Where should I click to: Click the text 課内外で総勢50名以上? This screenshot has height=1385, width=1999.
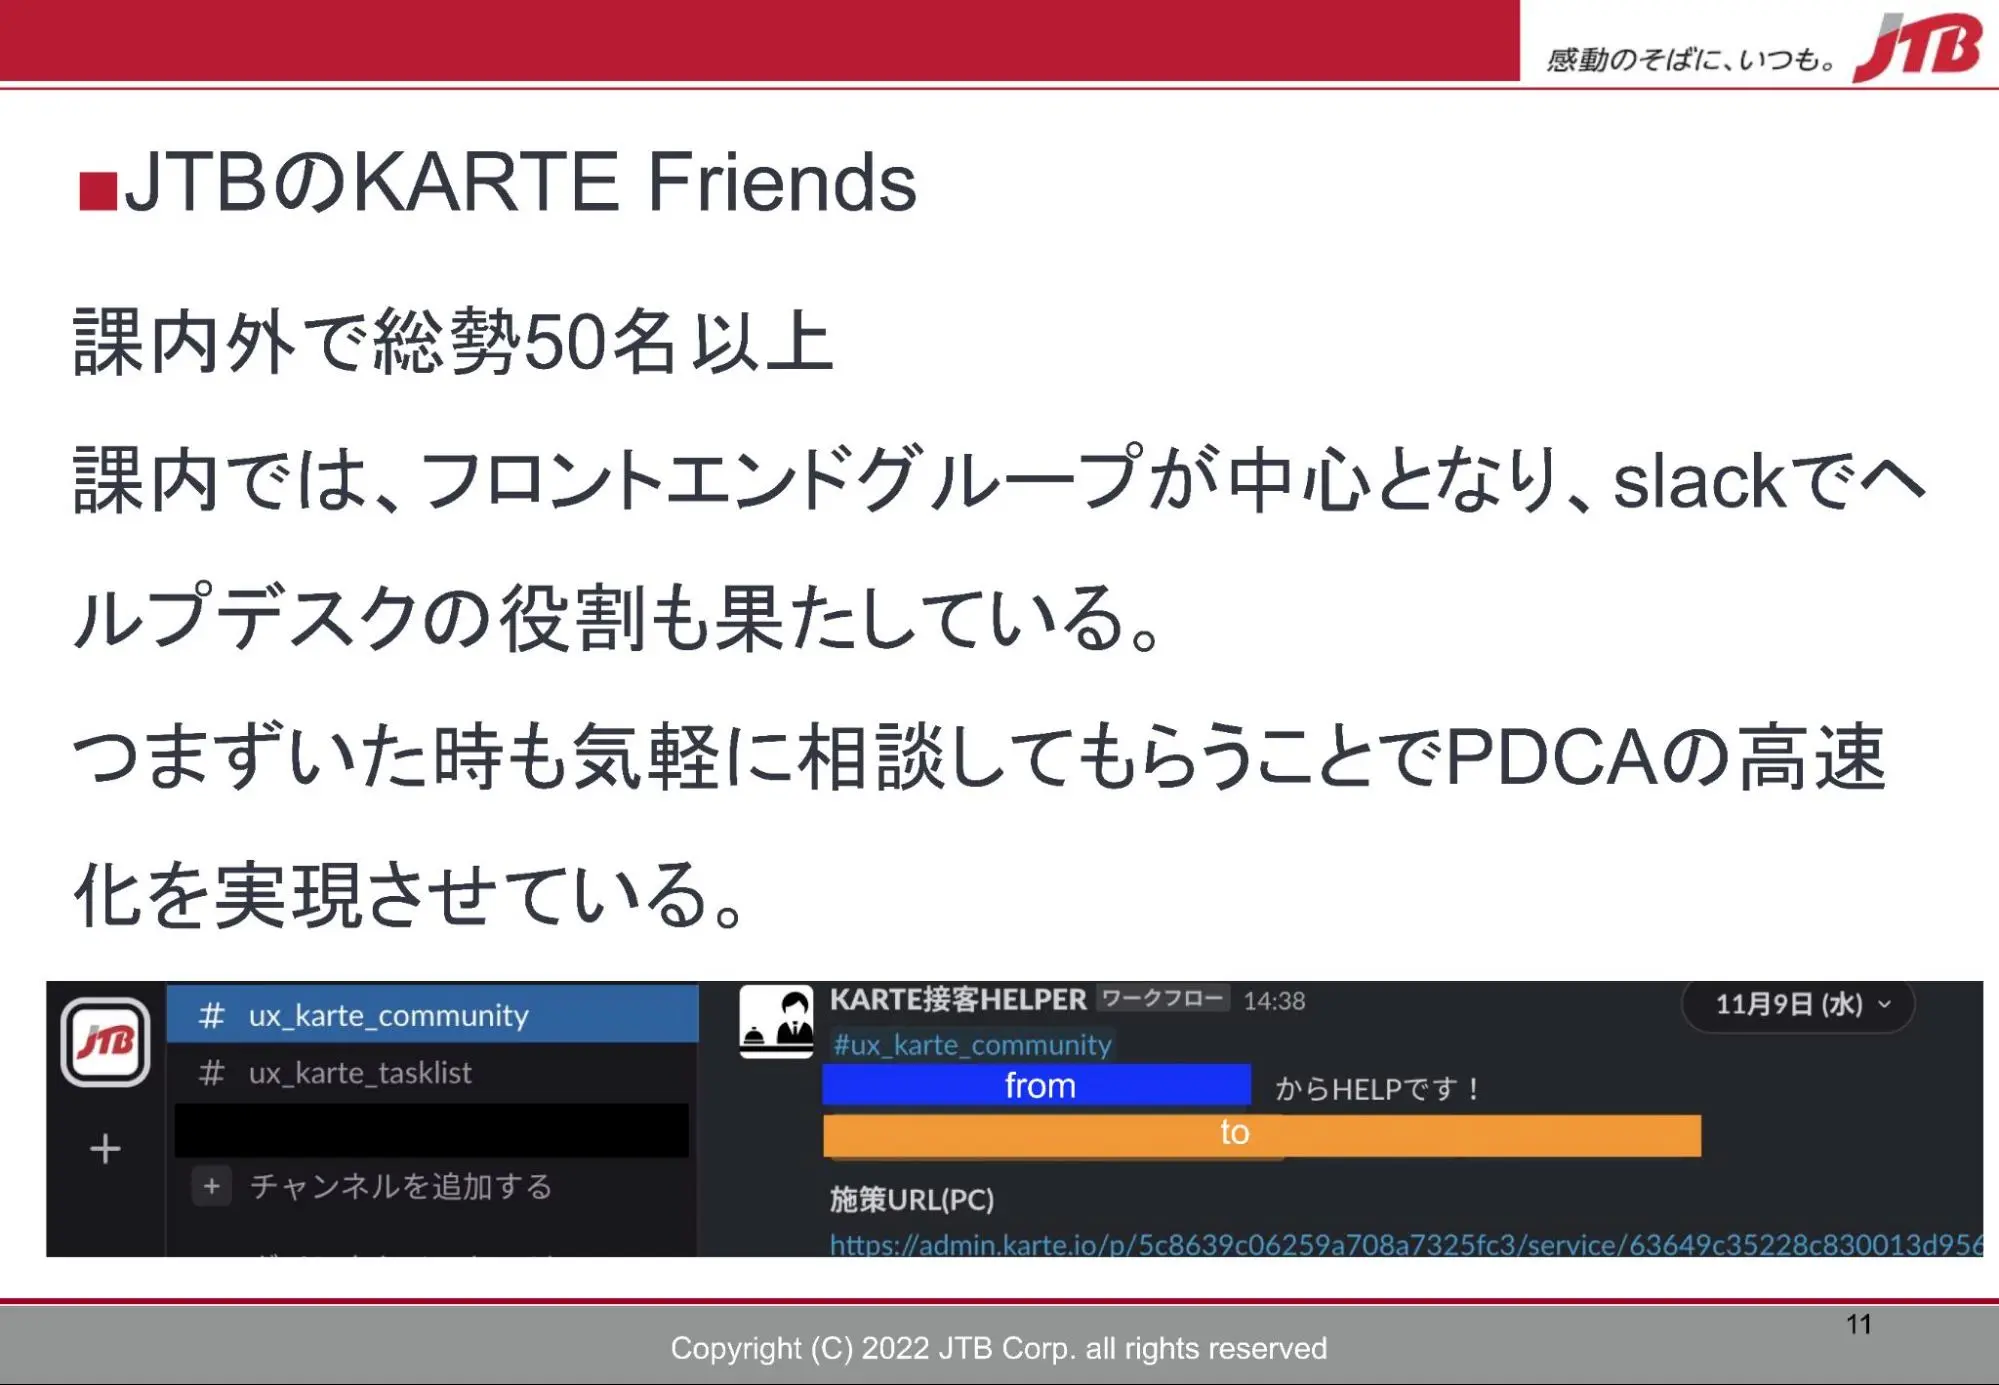click(x=453, y=342)
